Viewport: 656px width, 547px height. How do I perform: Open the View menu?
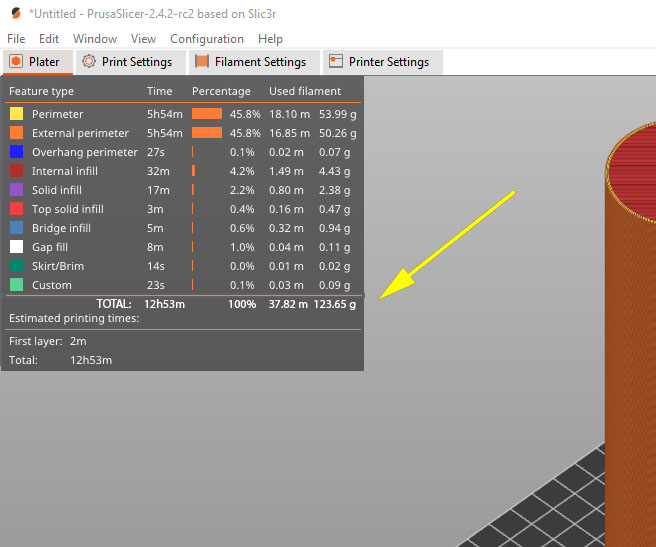143,39
